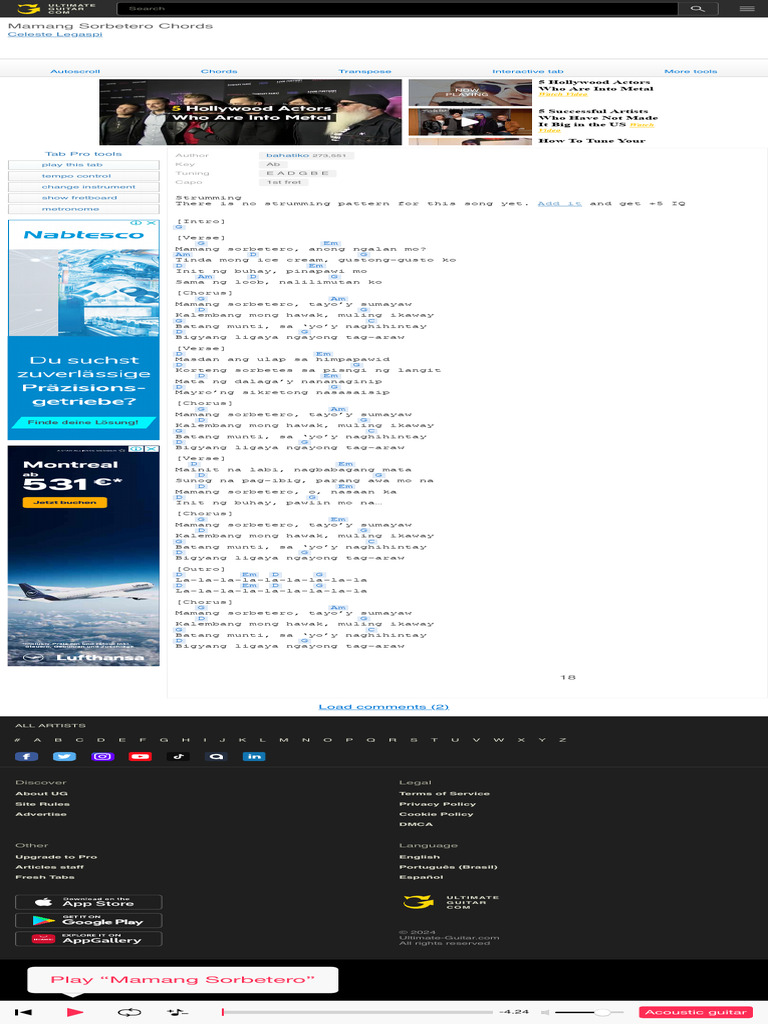Image resolution: width=768 pixels, height=1024 pixels.
Task: Click the Google Play badge
Action: (89, 920)
